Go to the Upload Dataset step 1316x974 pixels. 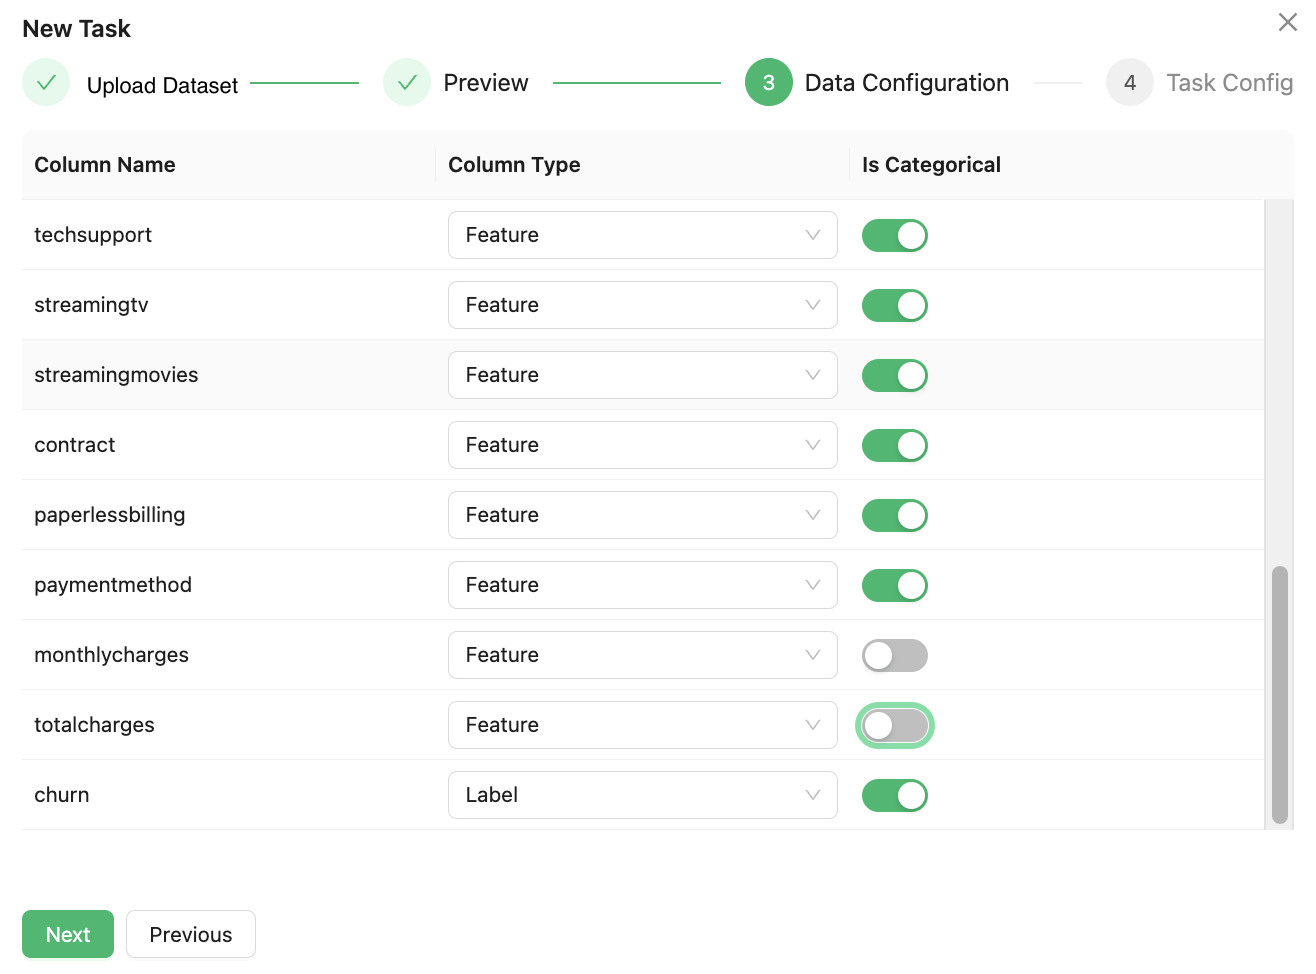162,86
